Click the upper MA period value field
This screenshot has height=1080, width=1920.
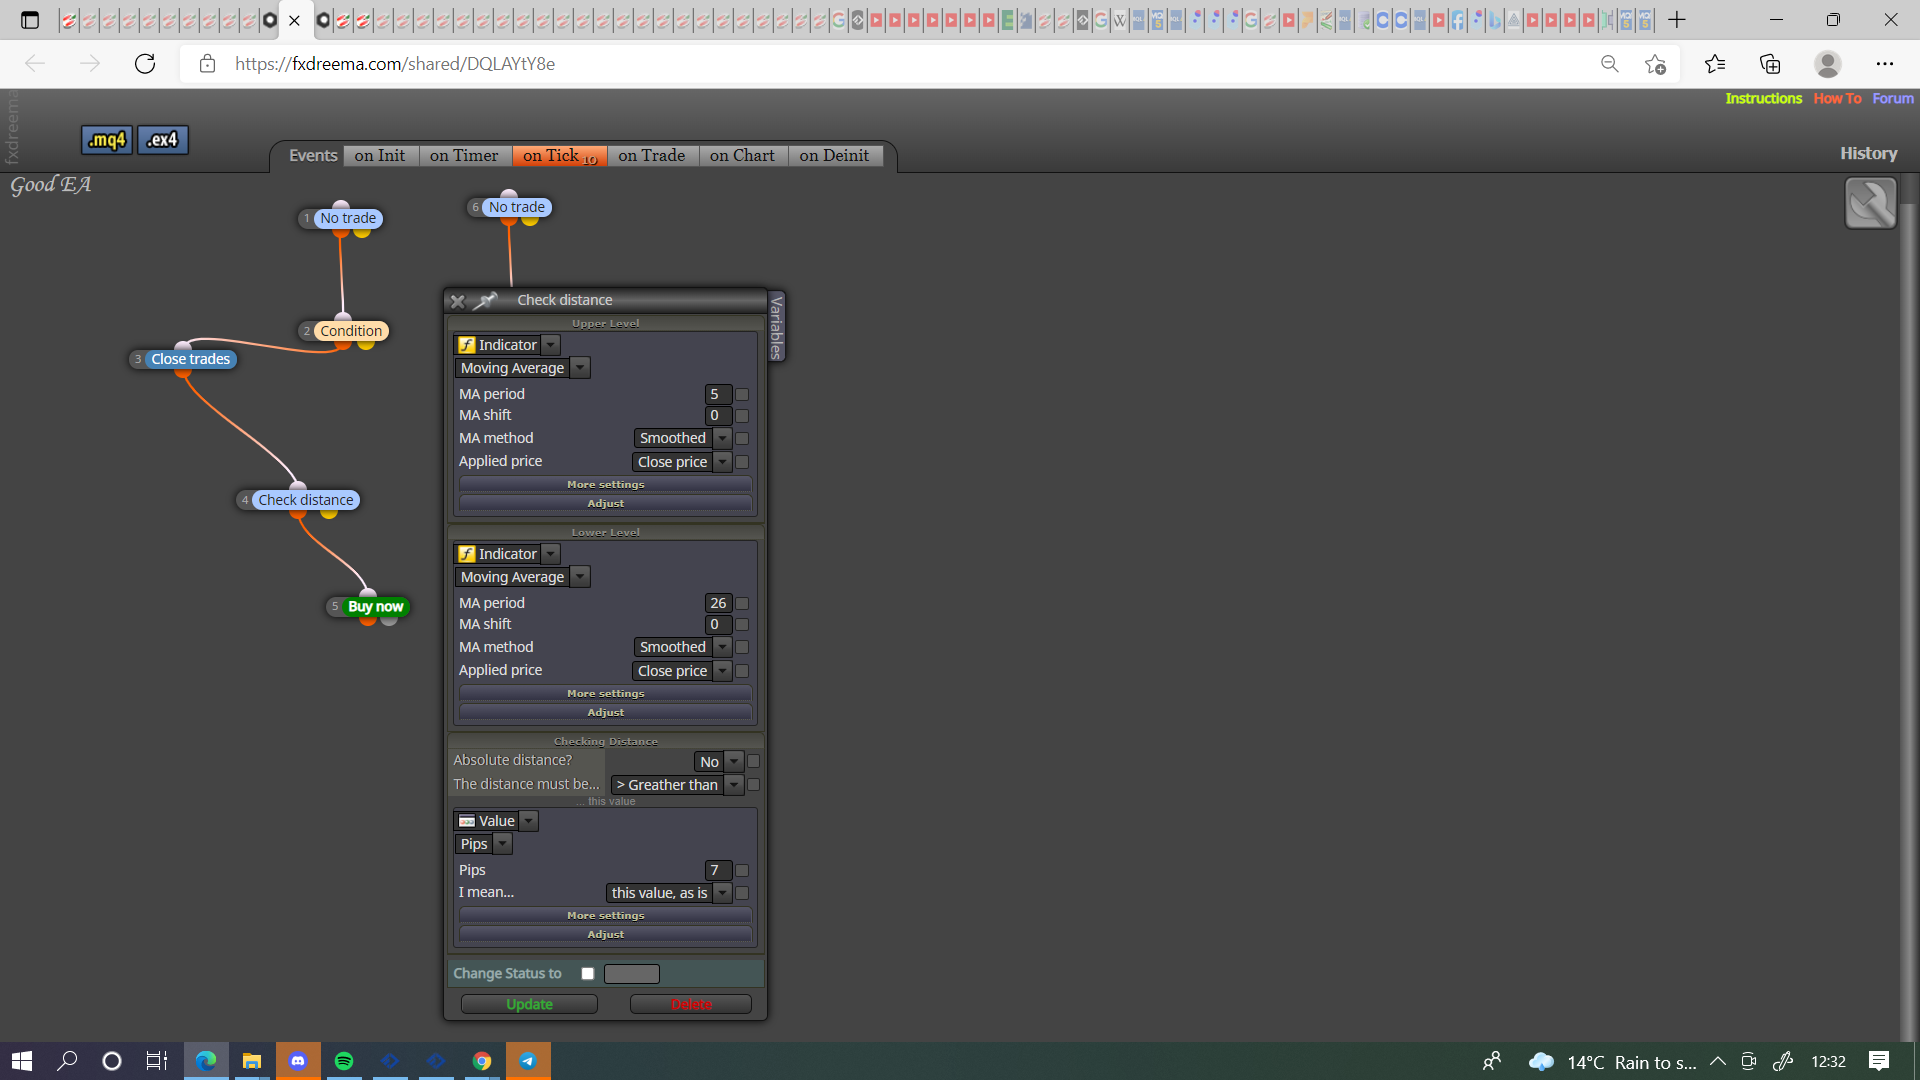click(718, 394)
